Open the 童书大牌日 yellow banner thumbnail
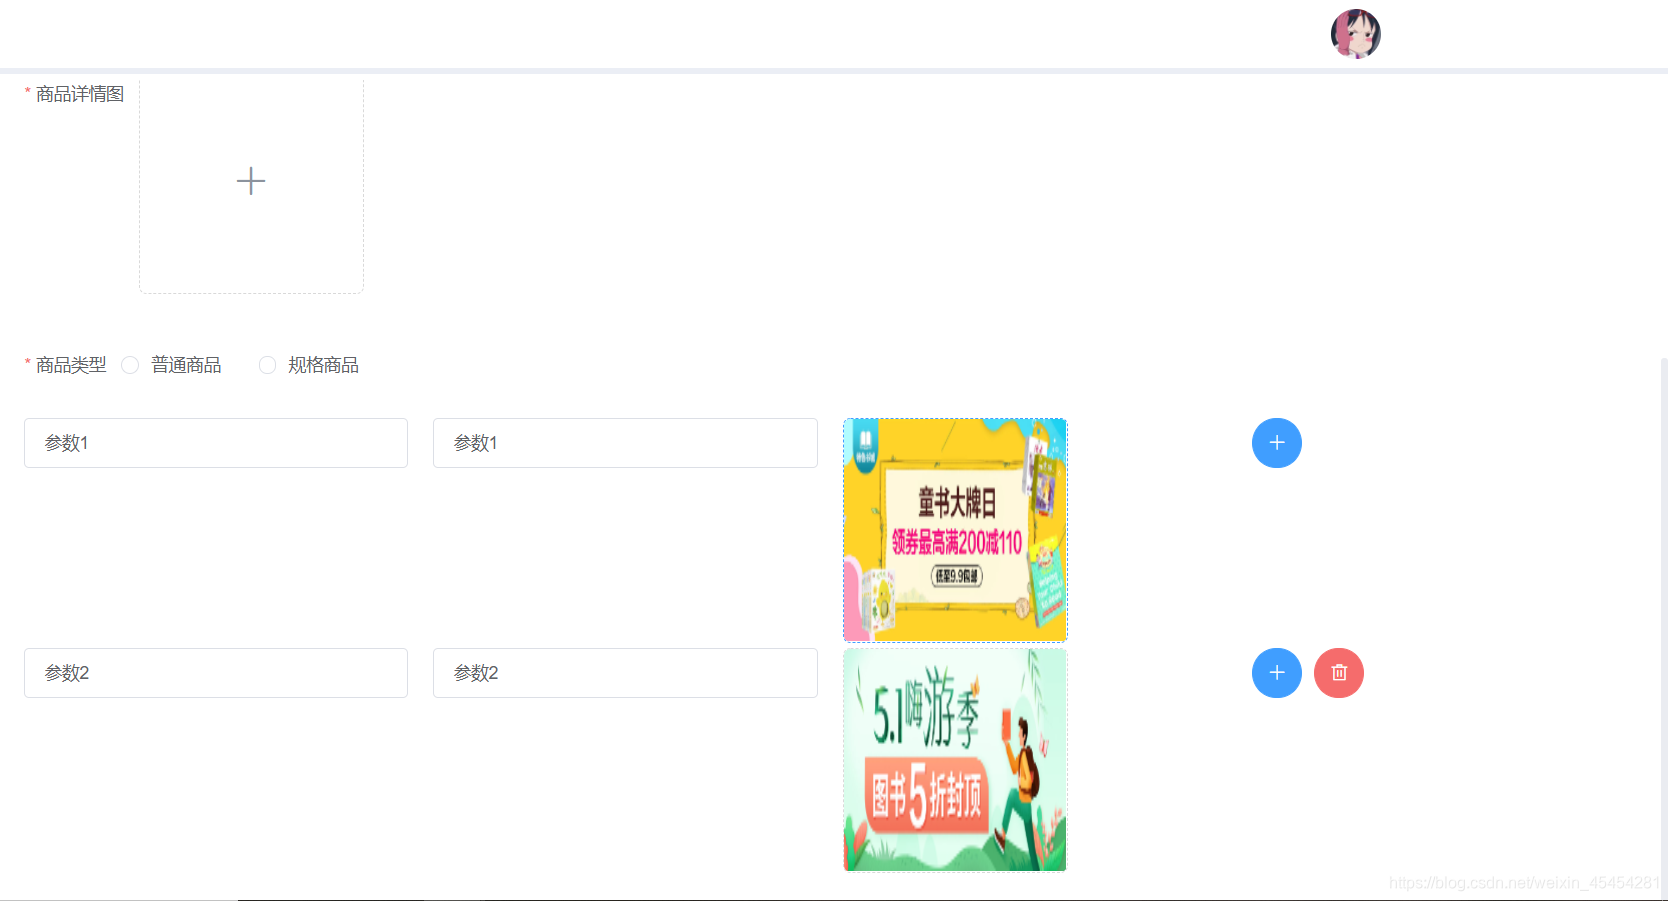 (955, 530)
